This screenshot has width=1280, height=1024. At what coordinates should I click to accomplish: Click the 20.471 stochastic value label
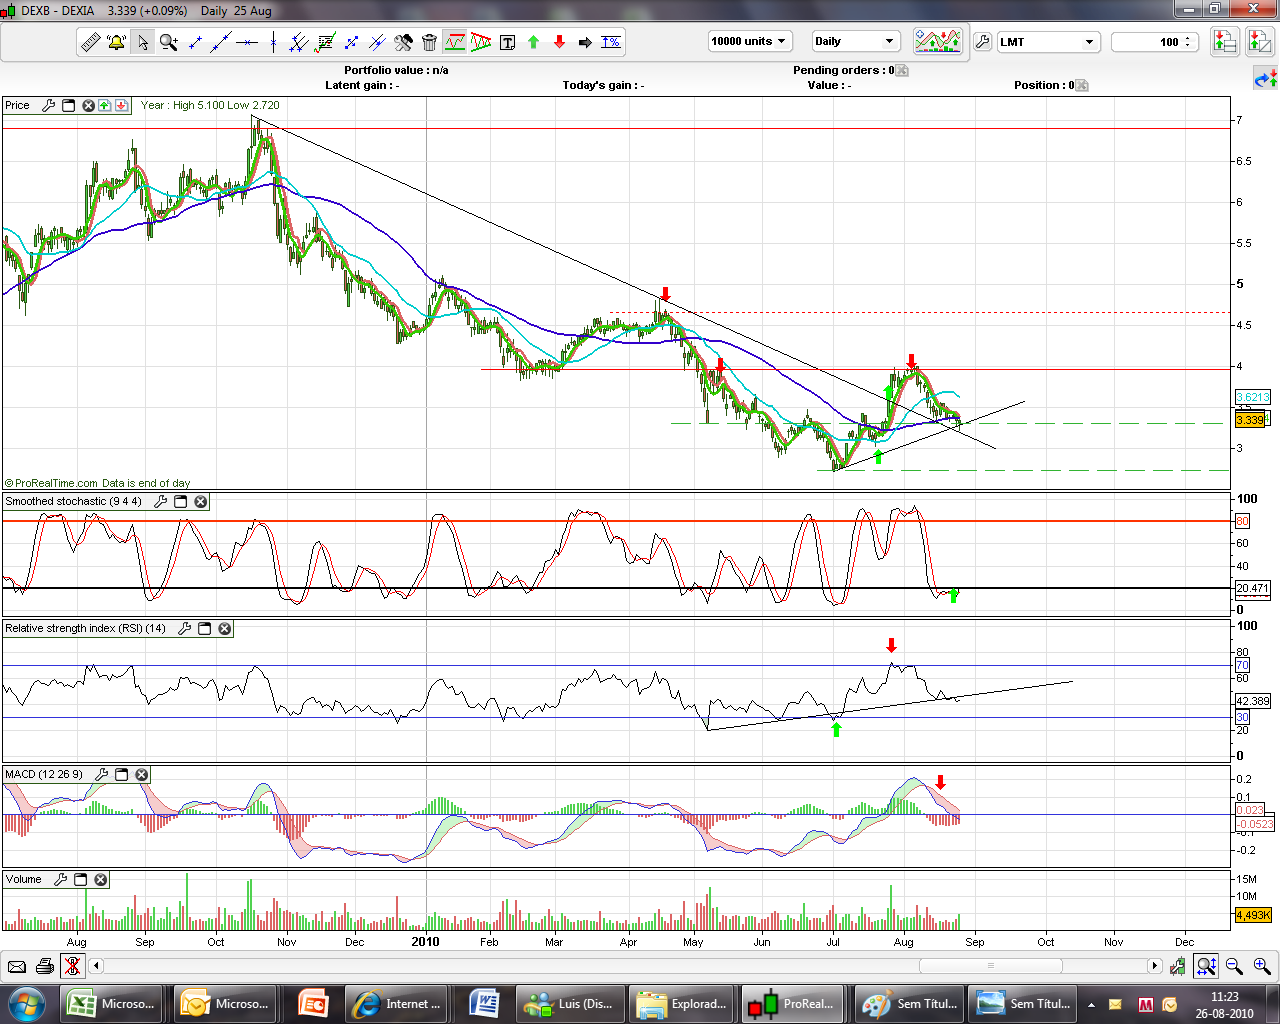pyautogui.click(x=1253, y=588)
